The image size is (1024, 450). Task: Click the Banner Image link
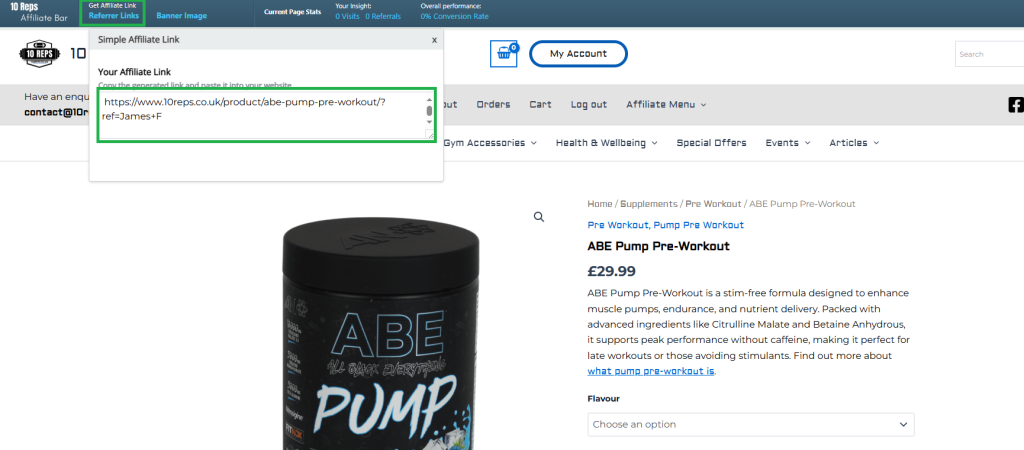(182, 16)
